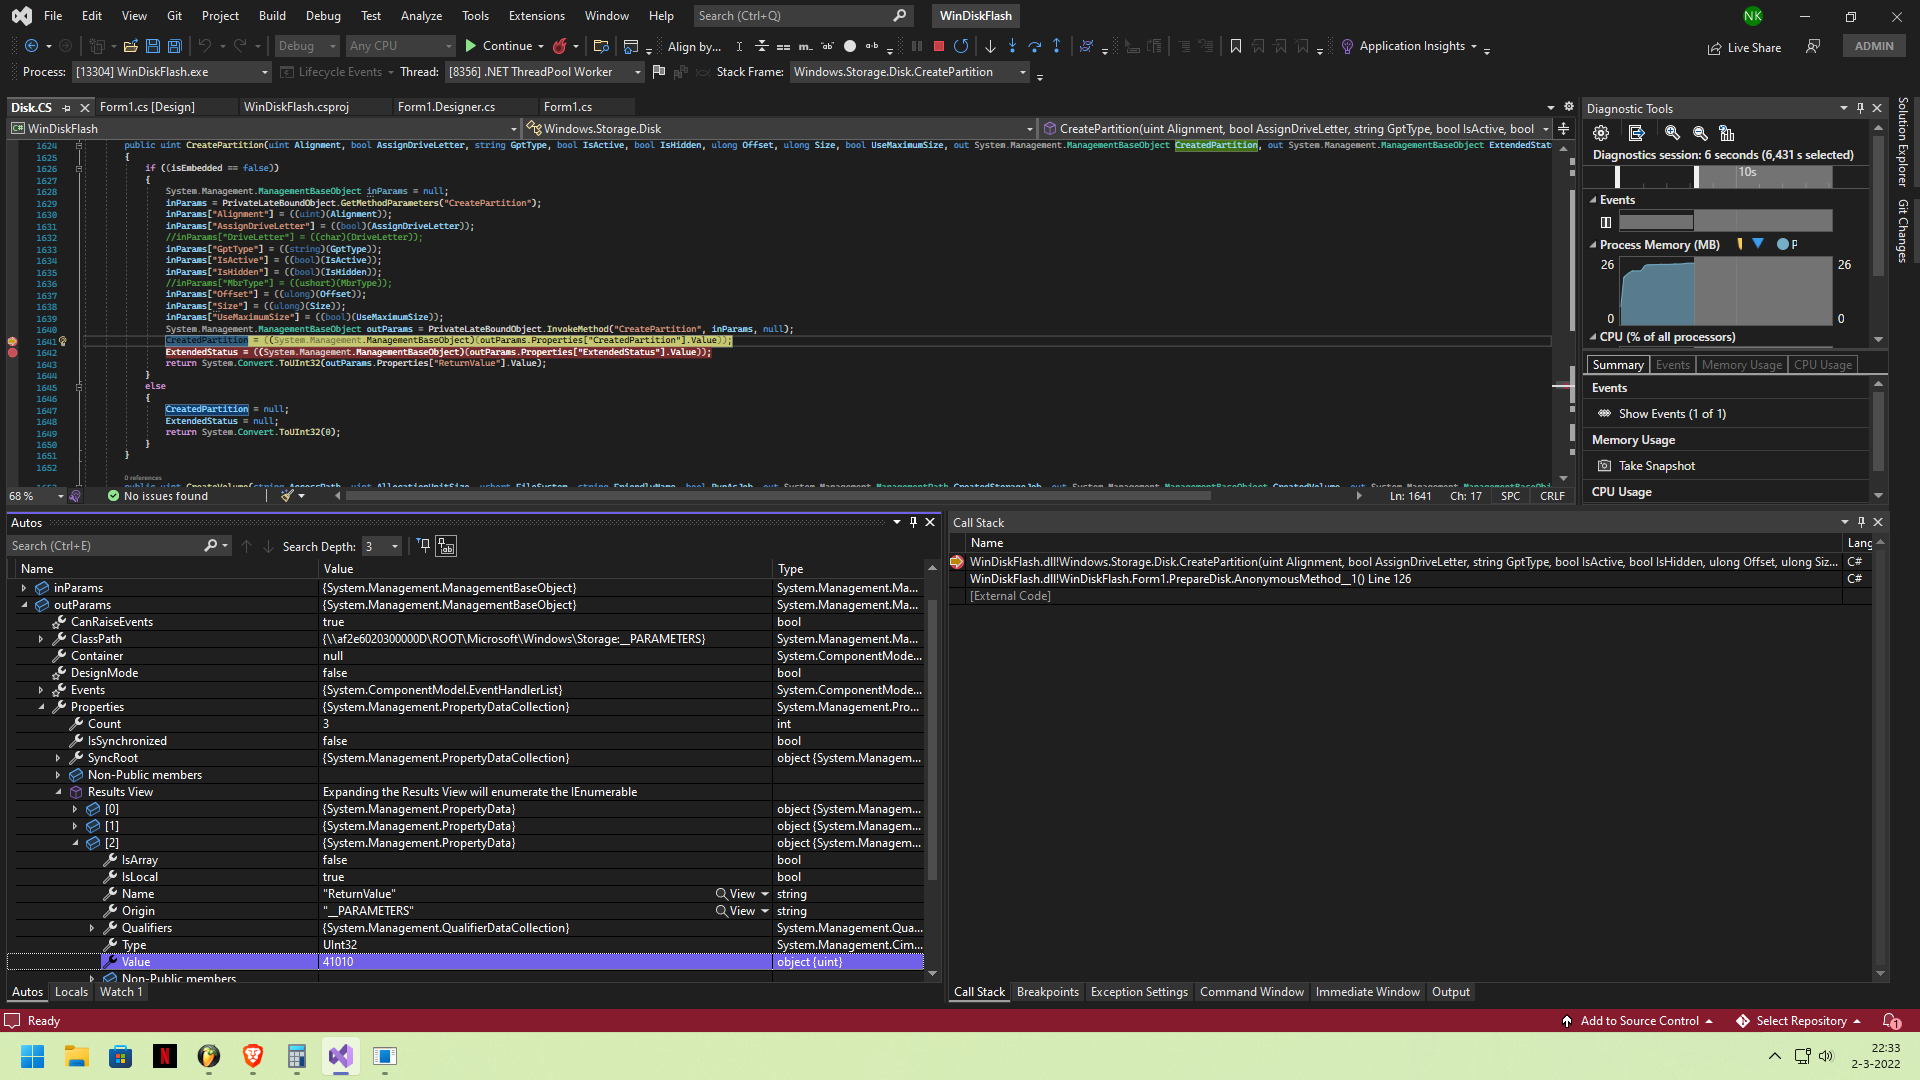The width and height of the screenshot is (1920, 1080).
Task: Pin the Autos panel
Action: [913, 522]
